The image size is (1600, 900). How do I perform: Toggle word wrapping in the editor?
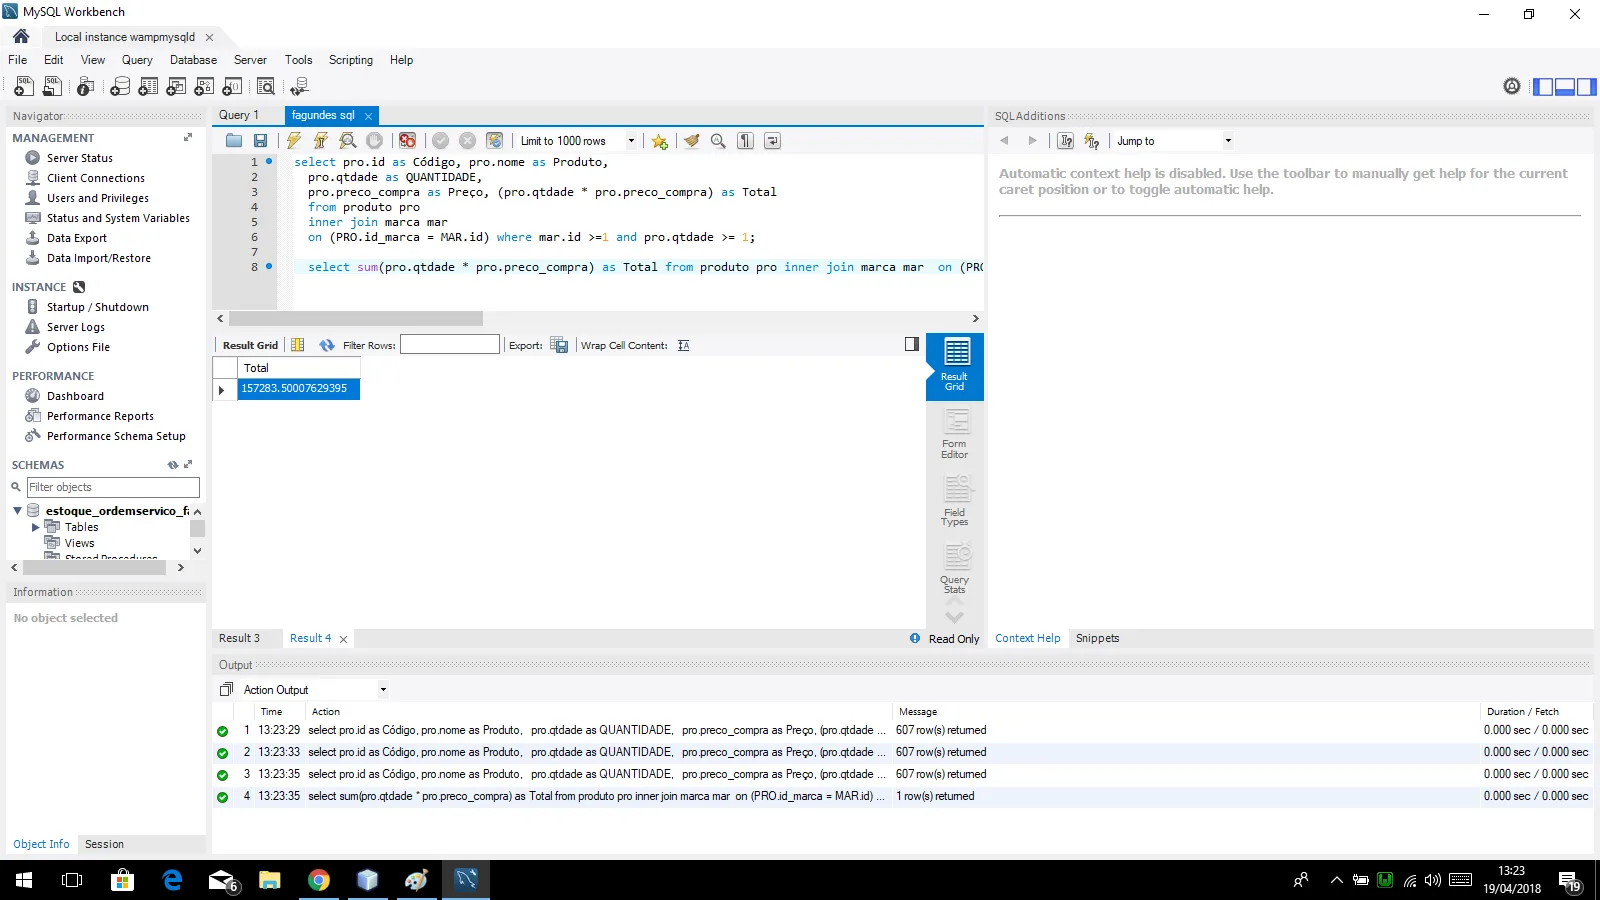(x=772, y=141)
